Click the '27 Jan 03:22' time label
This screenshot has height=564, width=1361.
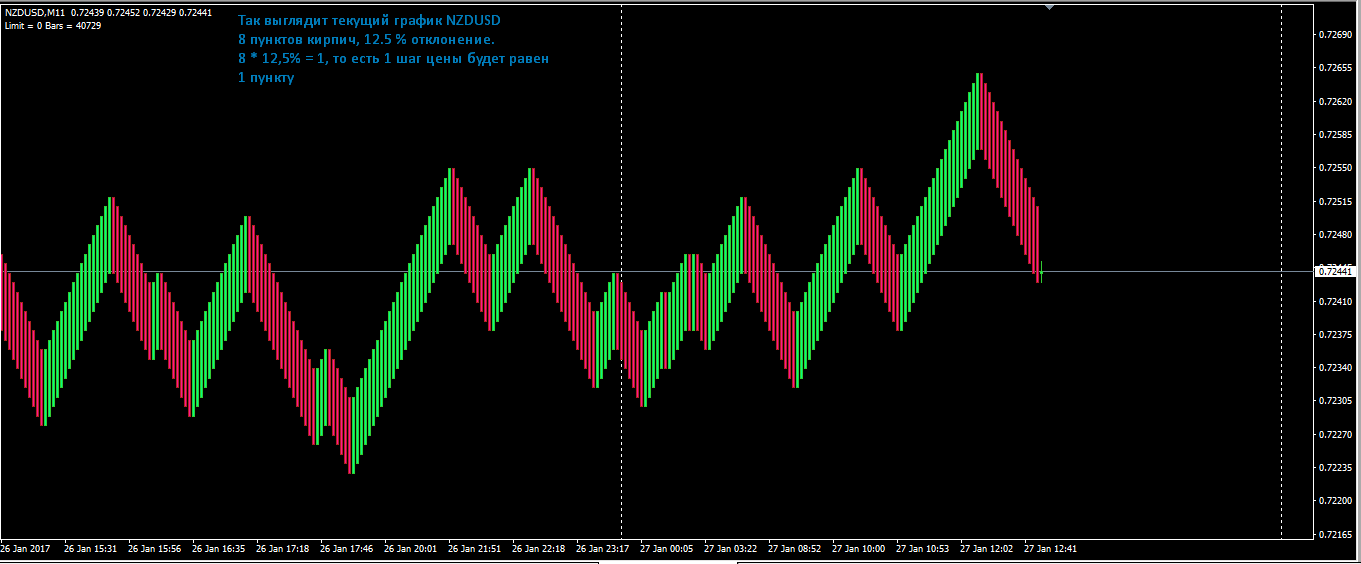730,548
